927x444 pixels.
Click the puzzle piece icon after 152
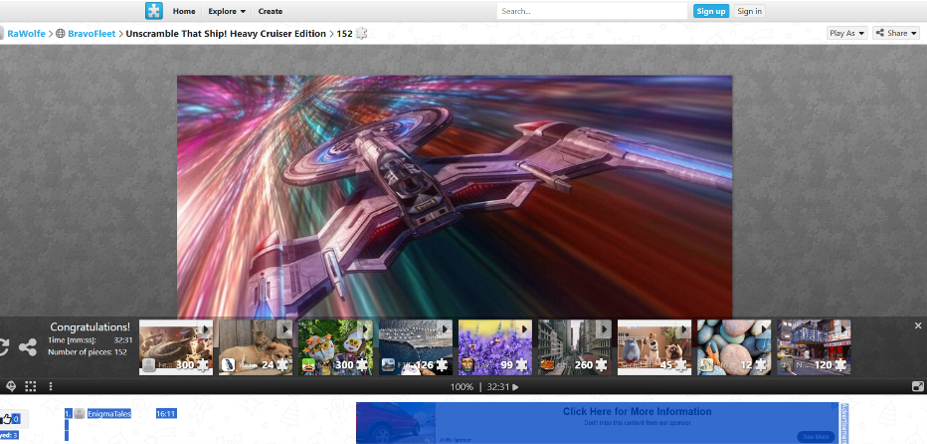coord(361,34)
